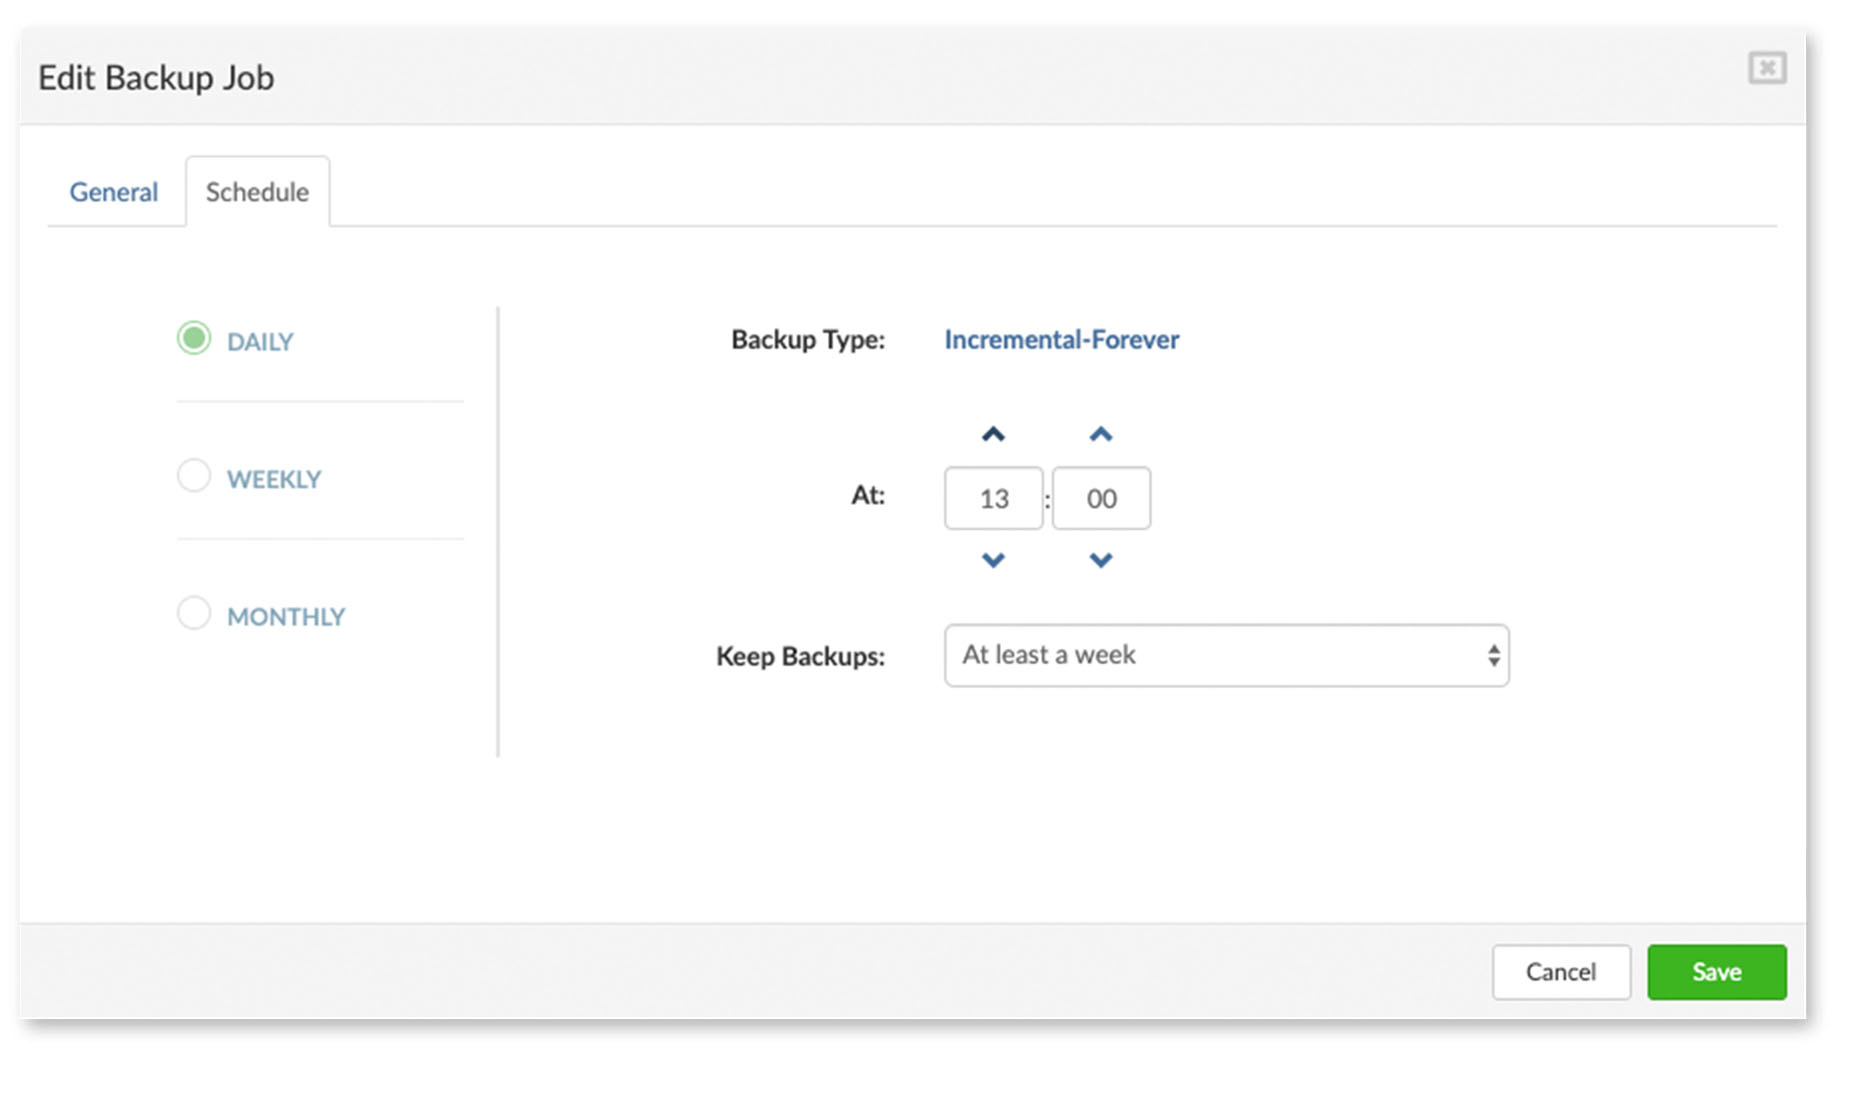Increase the hour with the up chevron
1858x1095 pixels.
[x=992, y=434]
